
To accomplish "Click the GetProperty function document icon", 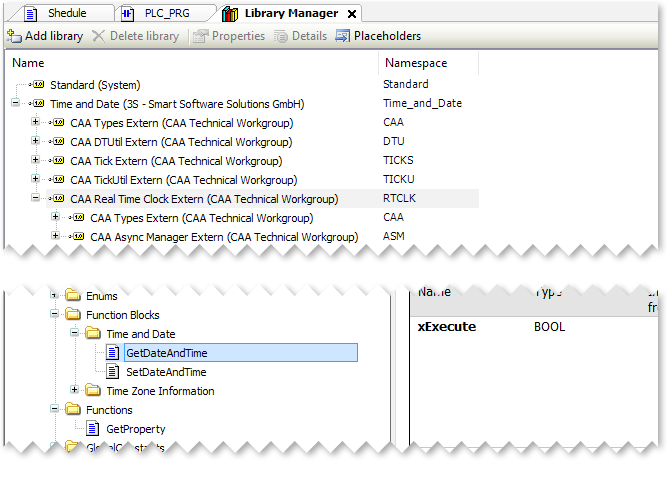I will pyautogui.click(x=93, y=429).
